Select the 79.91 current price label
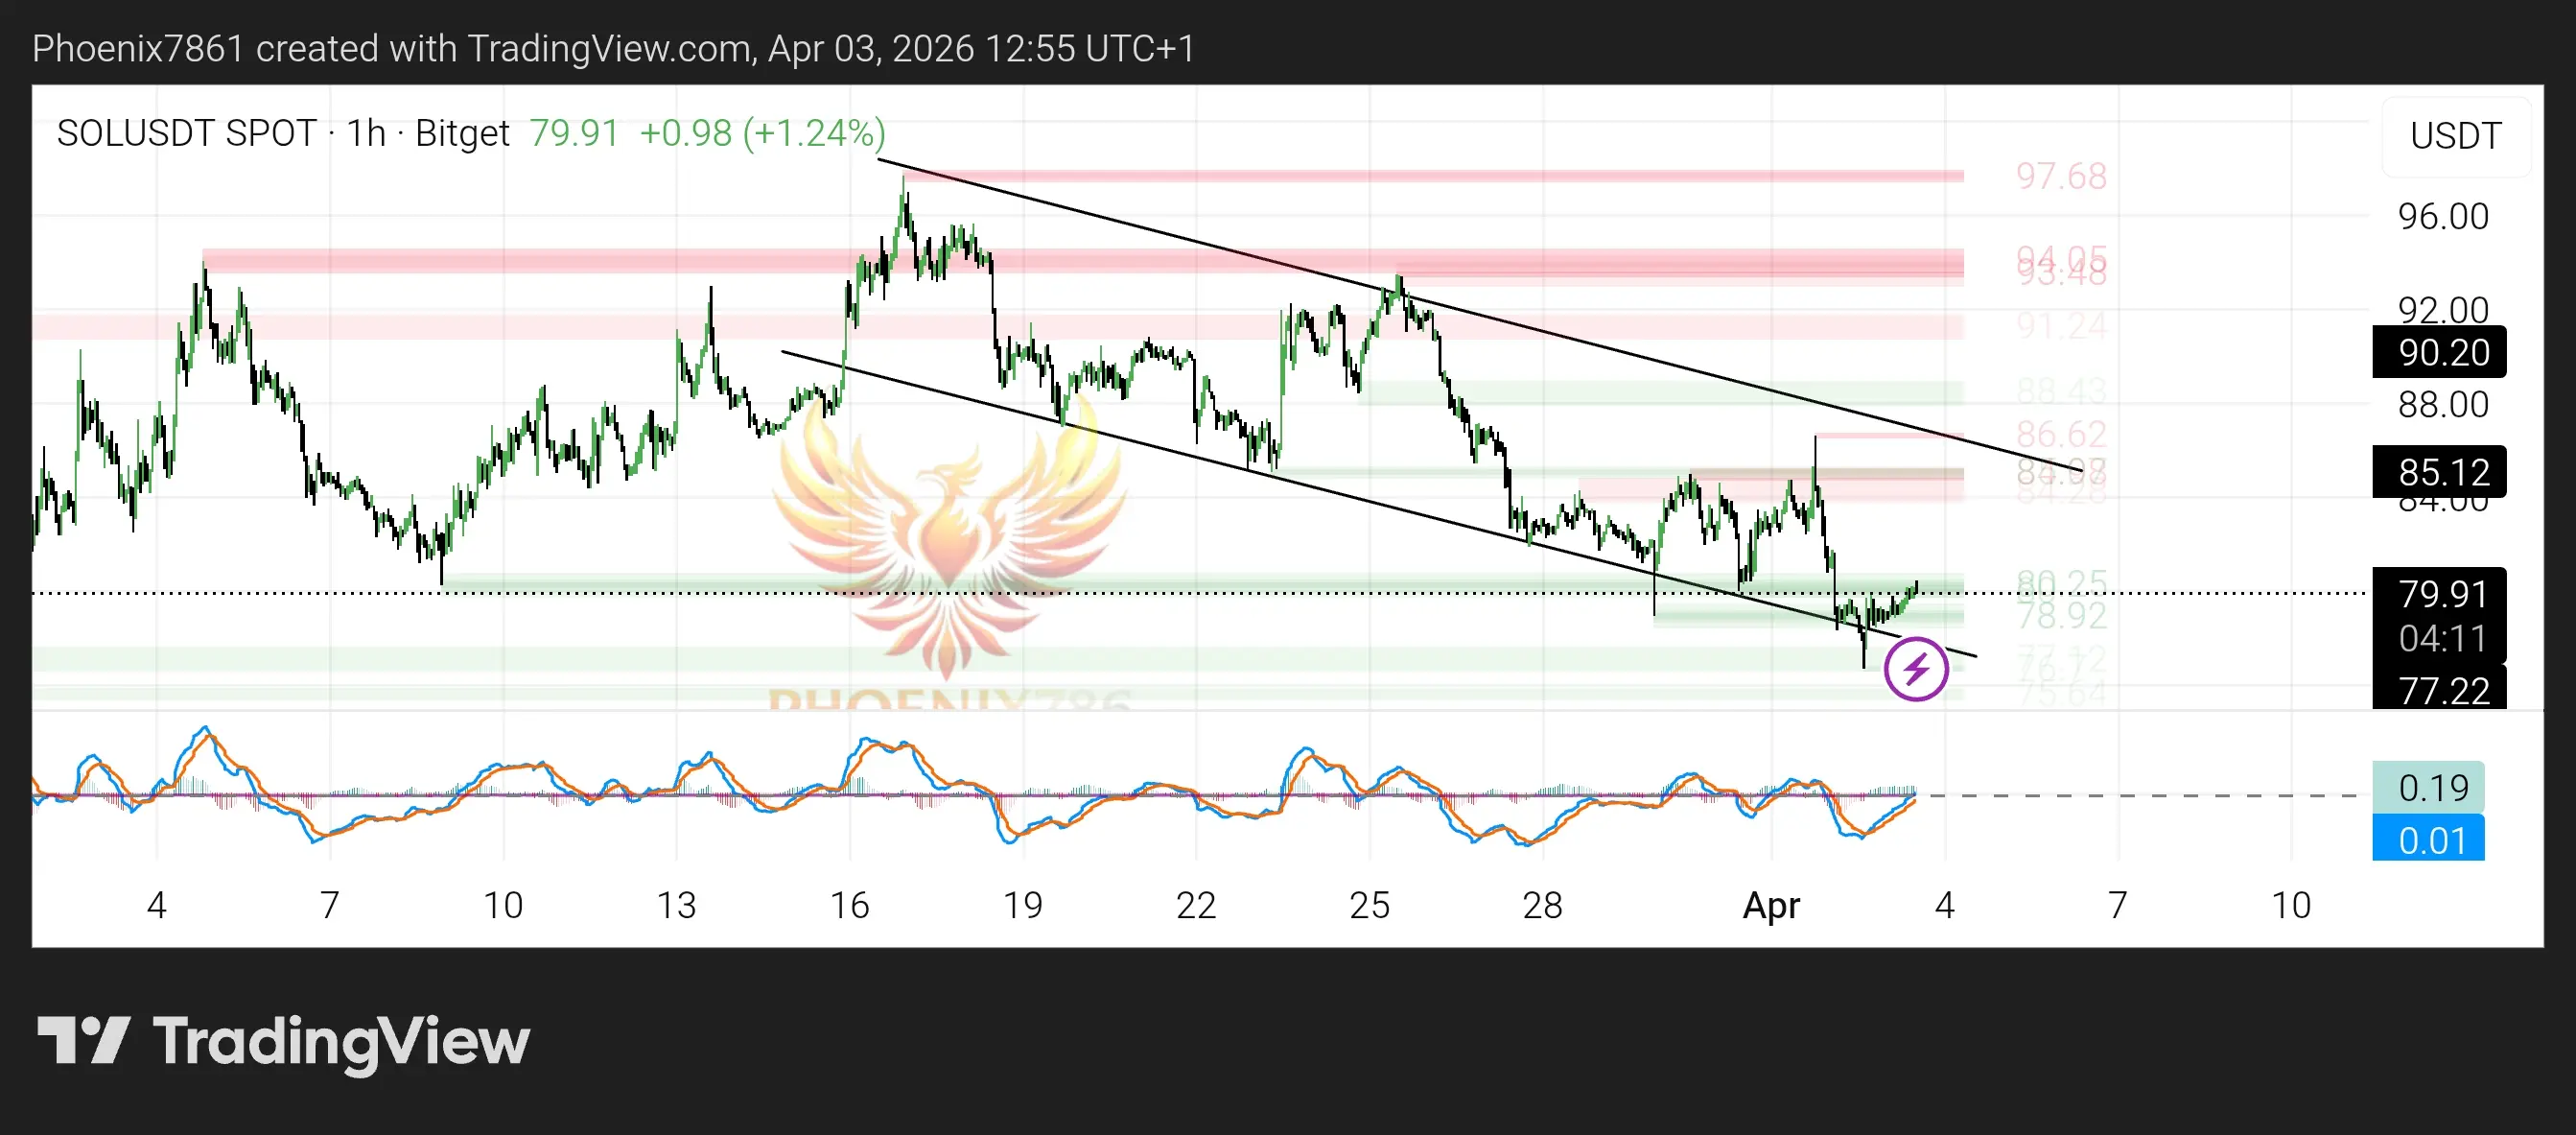Image resolution: width=2576 pixels, height=1135 pixels. point(2438,594)
